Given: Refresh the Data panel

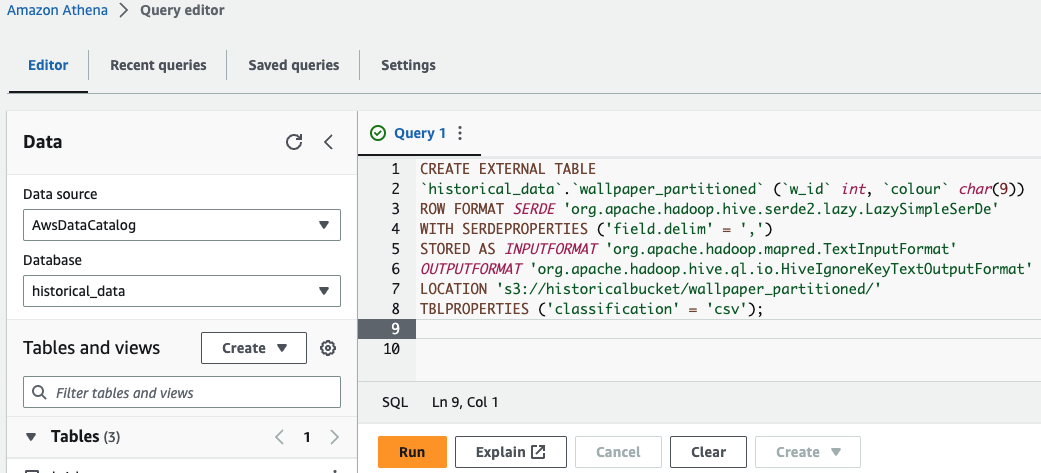Looking at the screenshot, I should click(294, 142).
